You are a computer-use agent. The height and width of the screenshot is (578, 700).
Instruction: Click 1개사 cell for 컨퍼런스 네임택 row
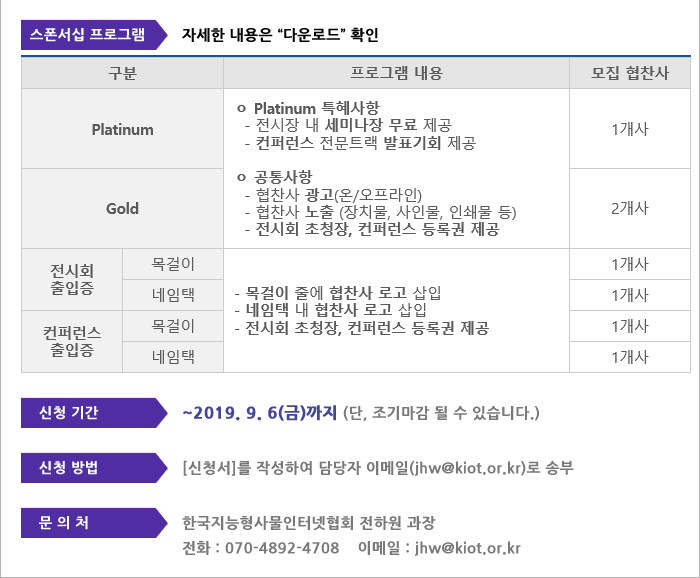(630, 357)
